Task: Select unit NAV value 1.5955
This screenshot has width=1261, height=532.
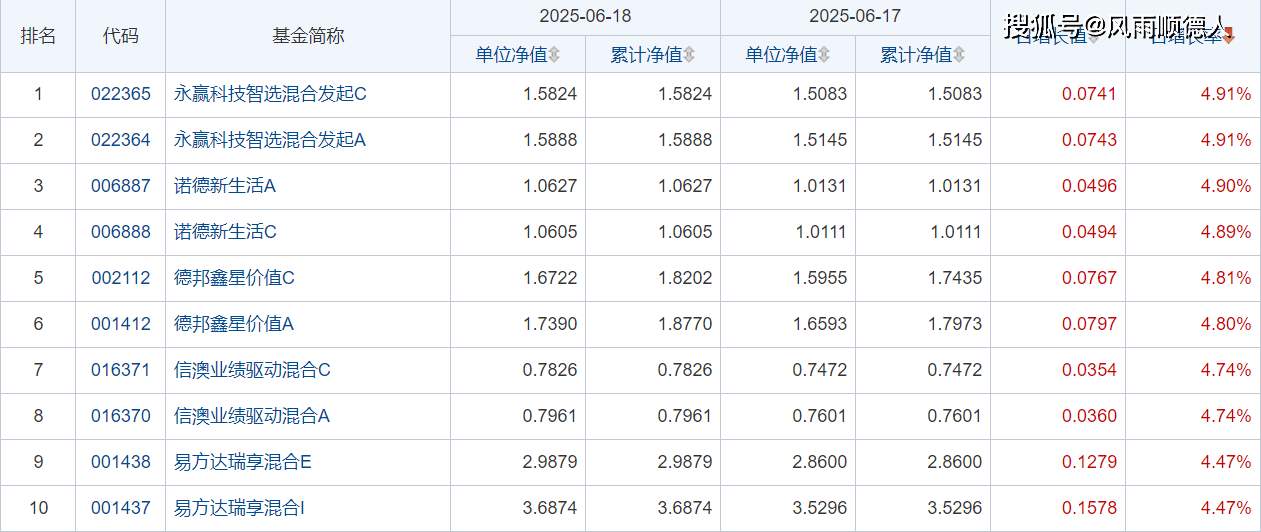Action: pos(820,278)
